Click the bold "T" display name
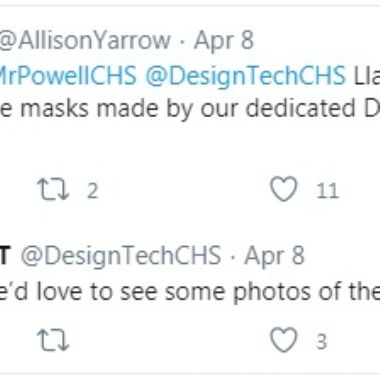380x380 pixels. coord(5,256)
